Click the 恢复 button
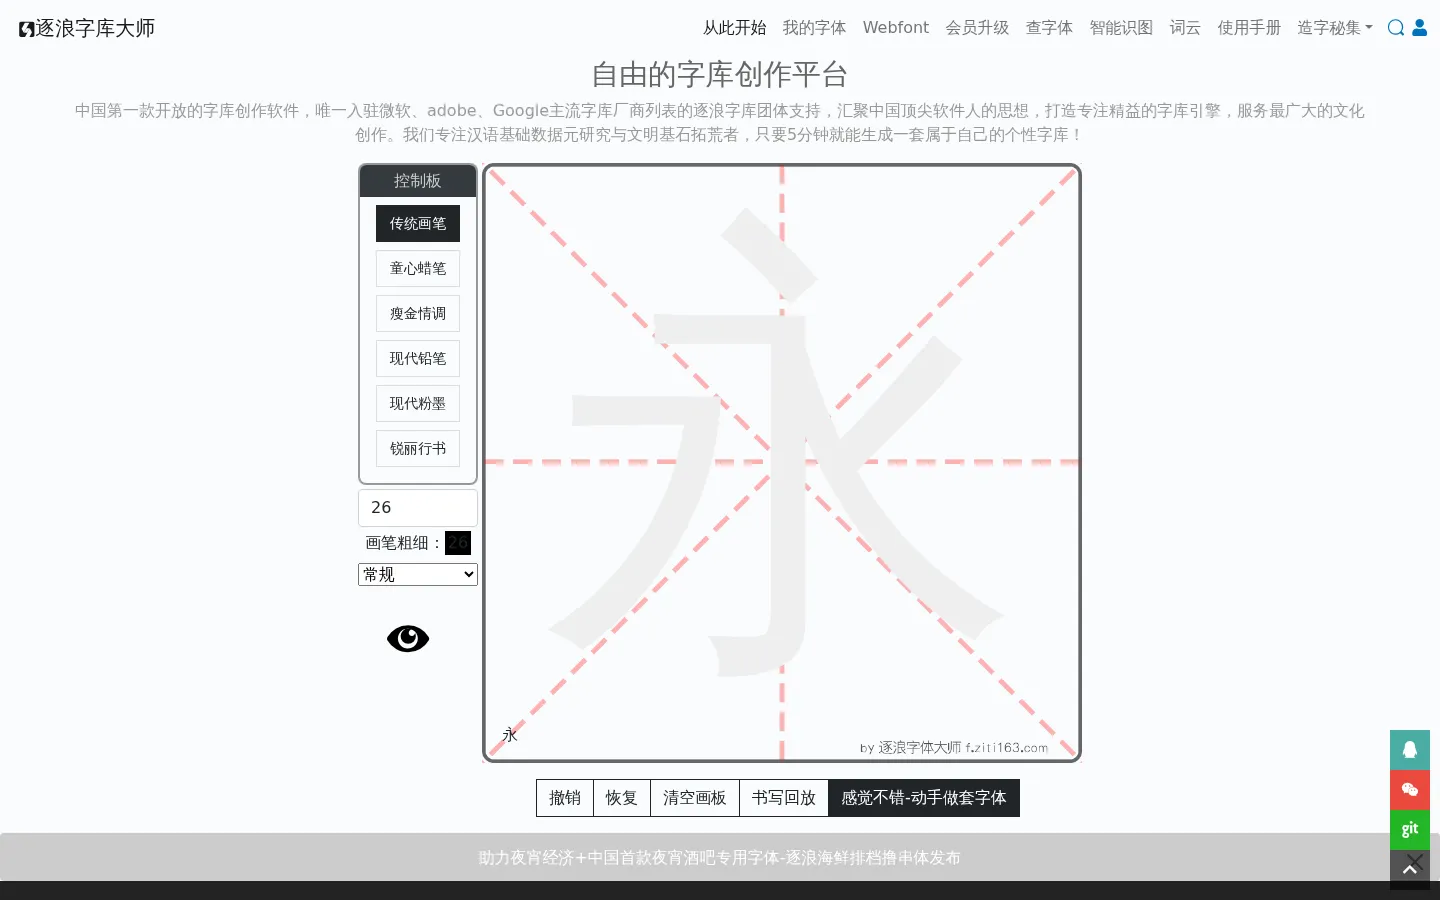This screenshot has height=900, width=1440. pos(622,798)
